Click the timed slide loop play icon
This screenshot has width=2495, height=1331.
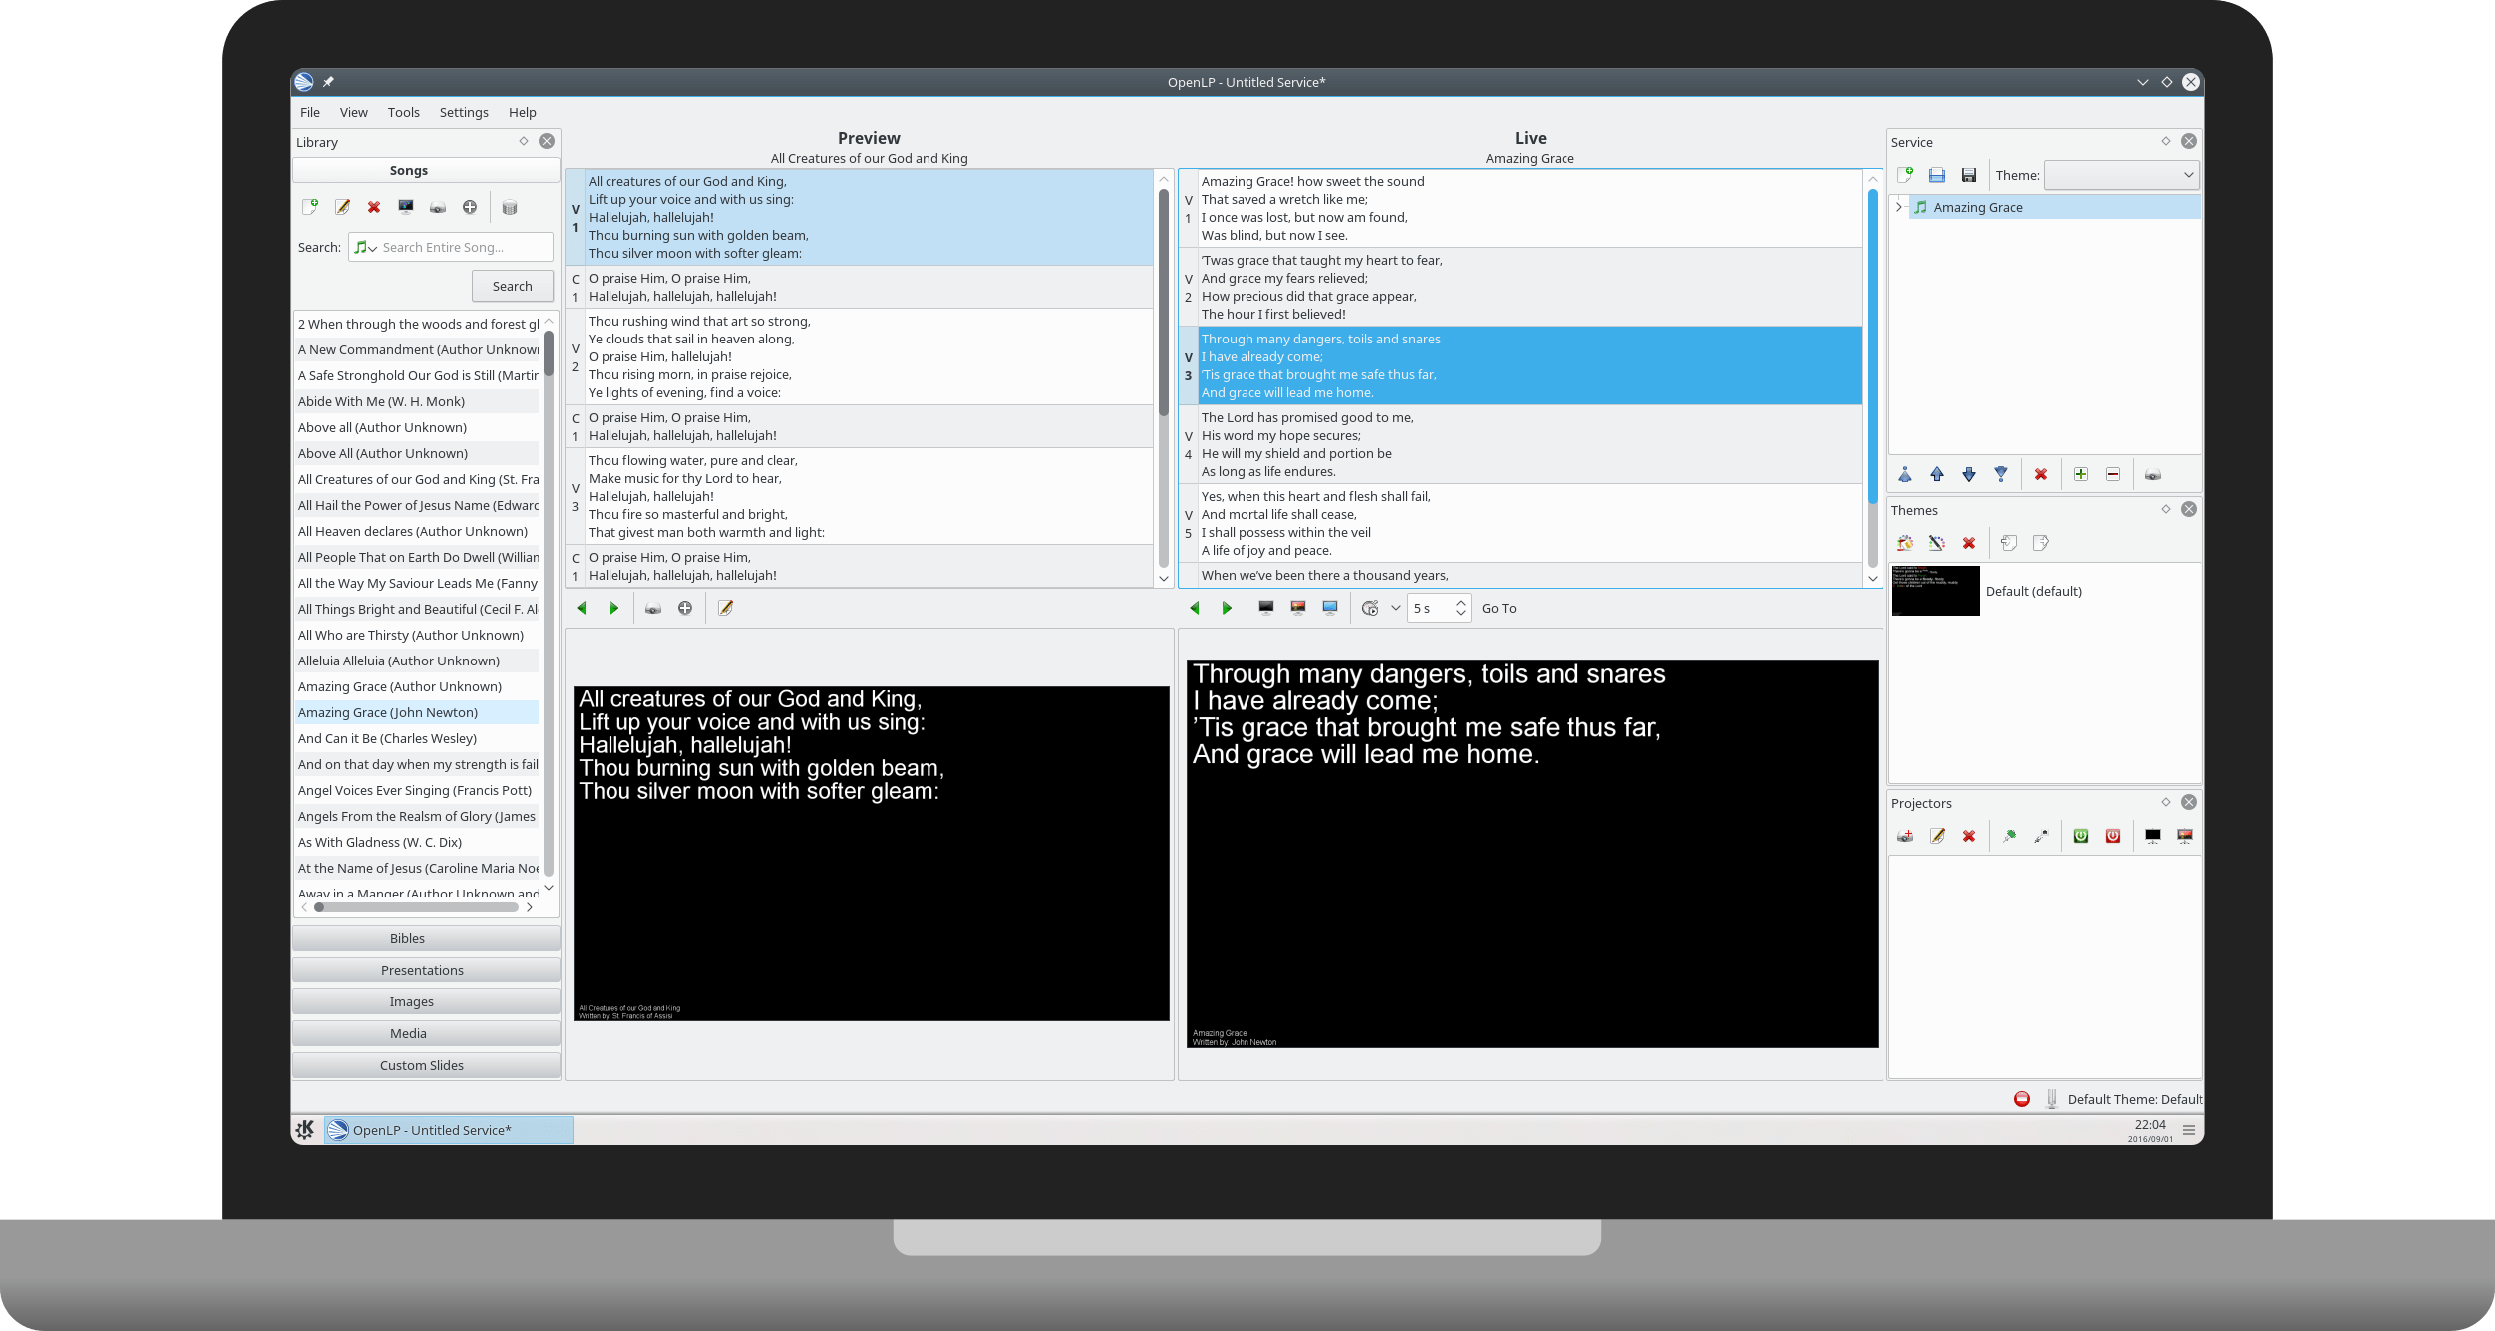pyautogui.click(x=1370, y=608)
